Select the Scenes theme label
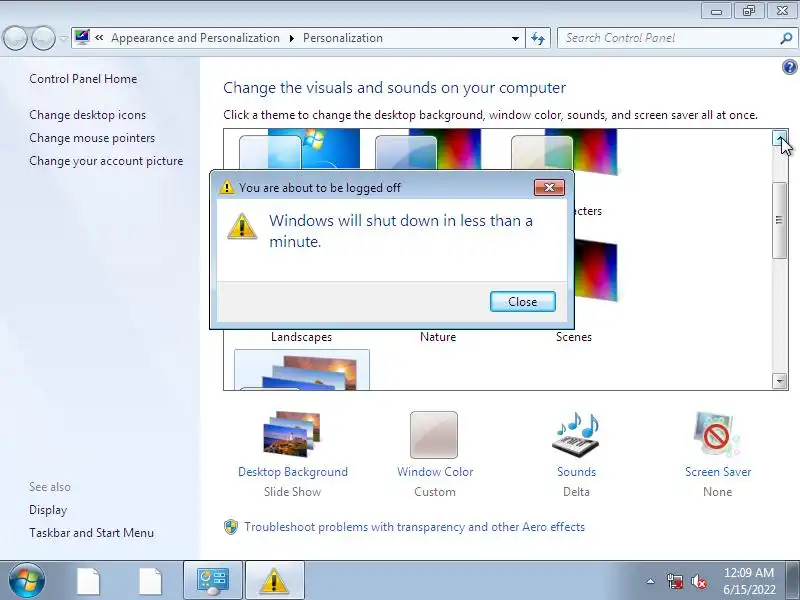Viewport: 800px width, 600px height. 573,337
